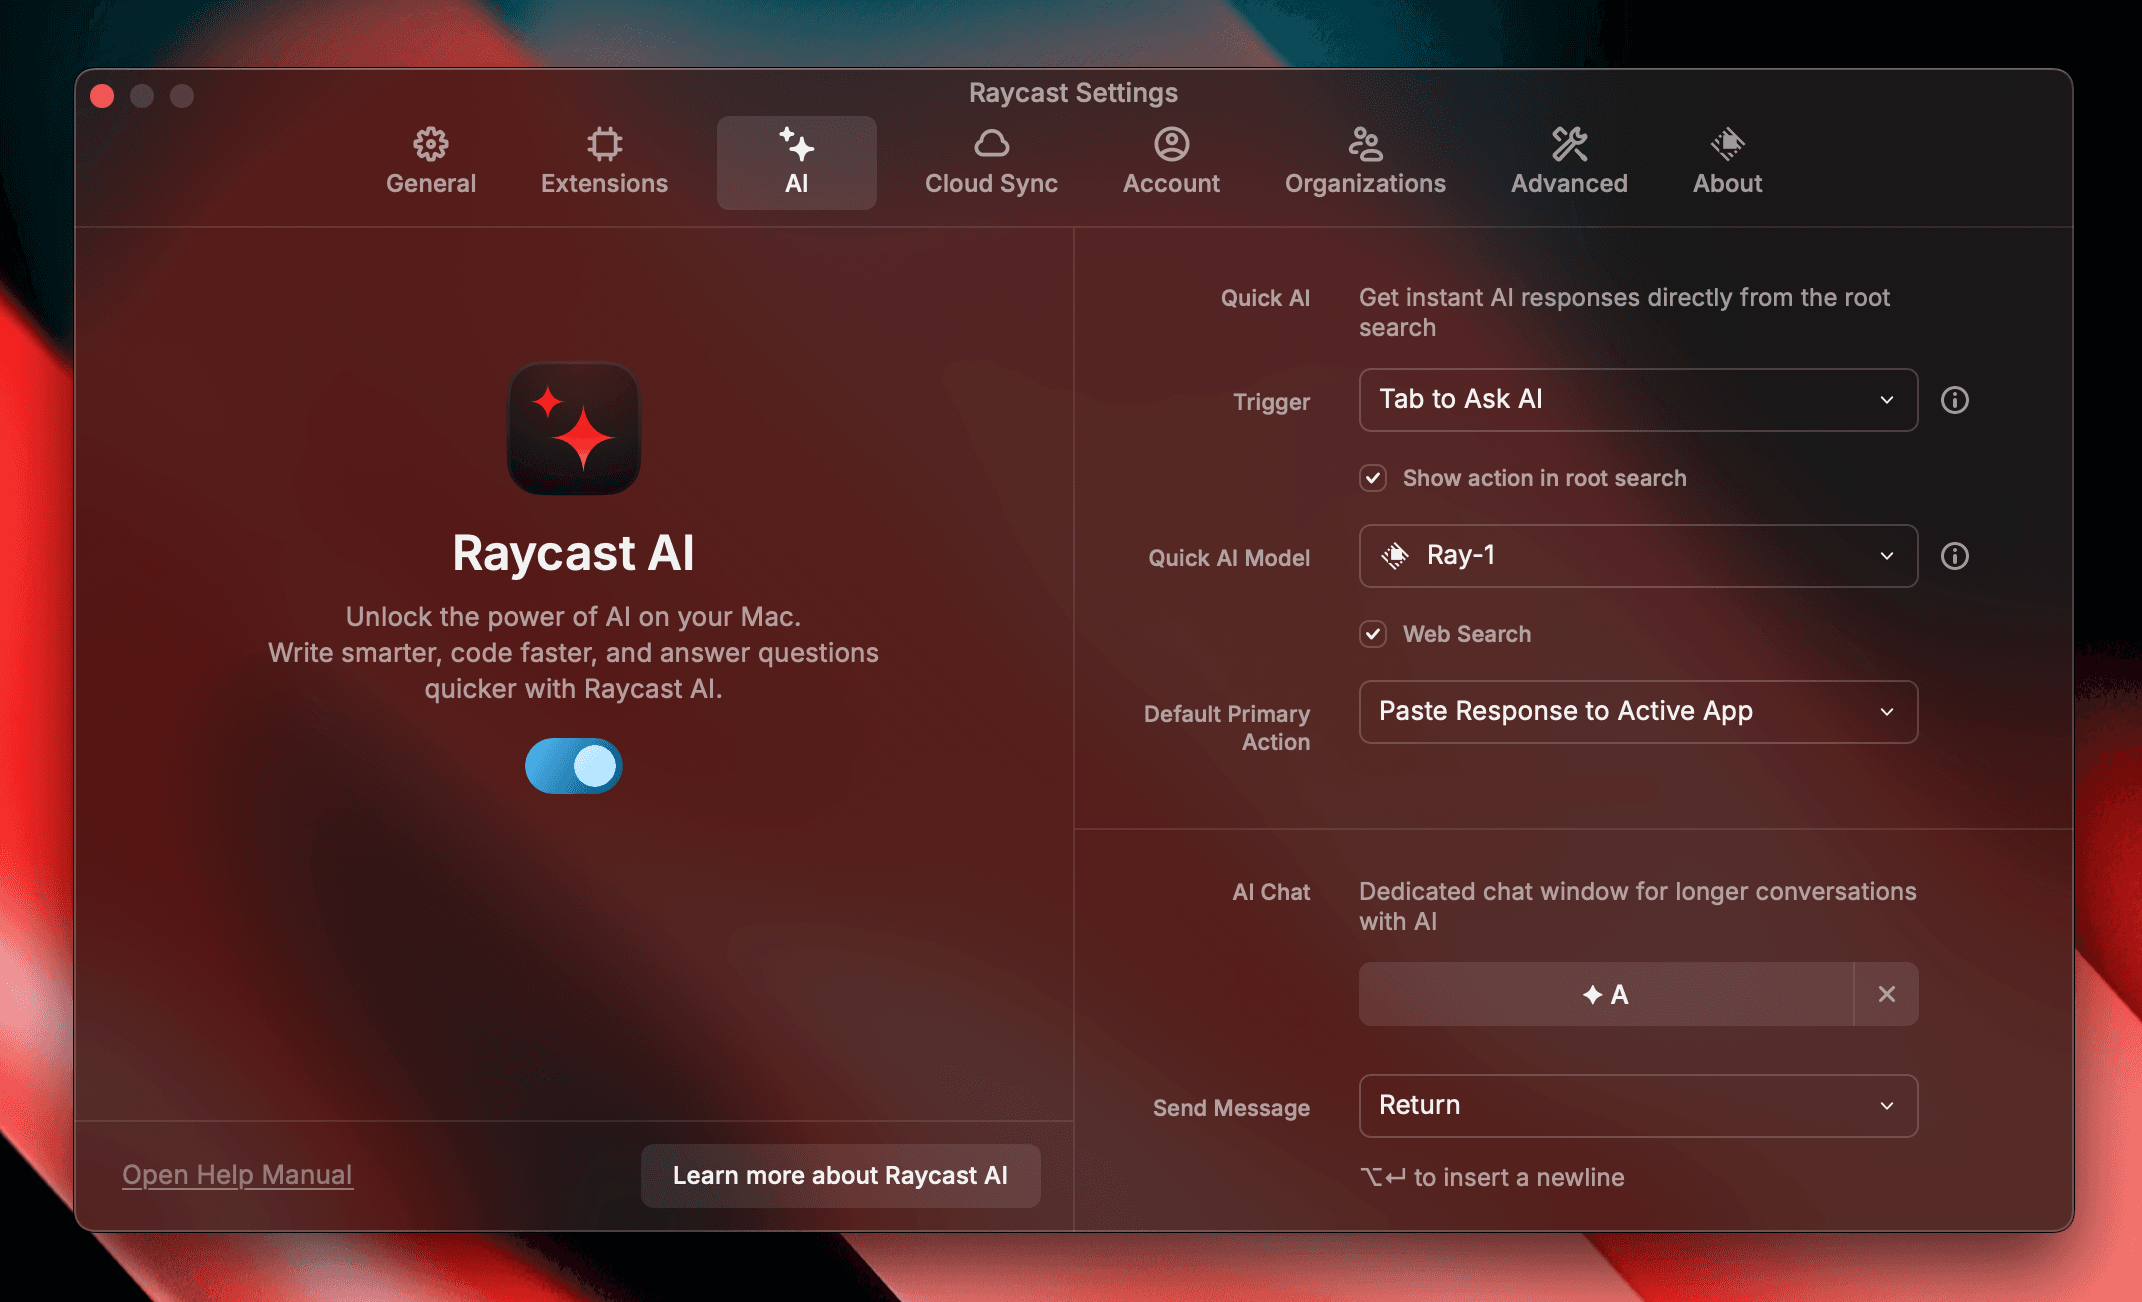Image resolution: width=2142 pixels, height=1302 pixels.
Task: Click Learn more about Raycast AI
Action: coord(840,1175)
